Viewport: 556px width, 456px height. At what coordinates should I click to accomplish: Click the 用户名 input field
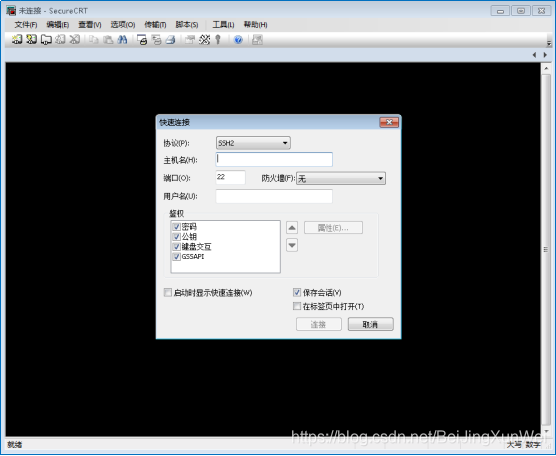pos(274,196)
